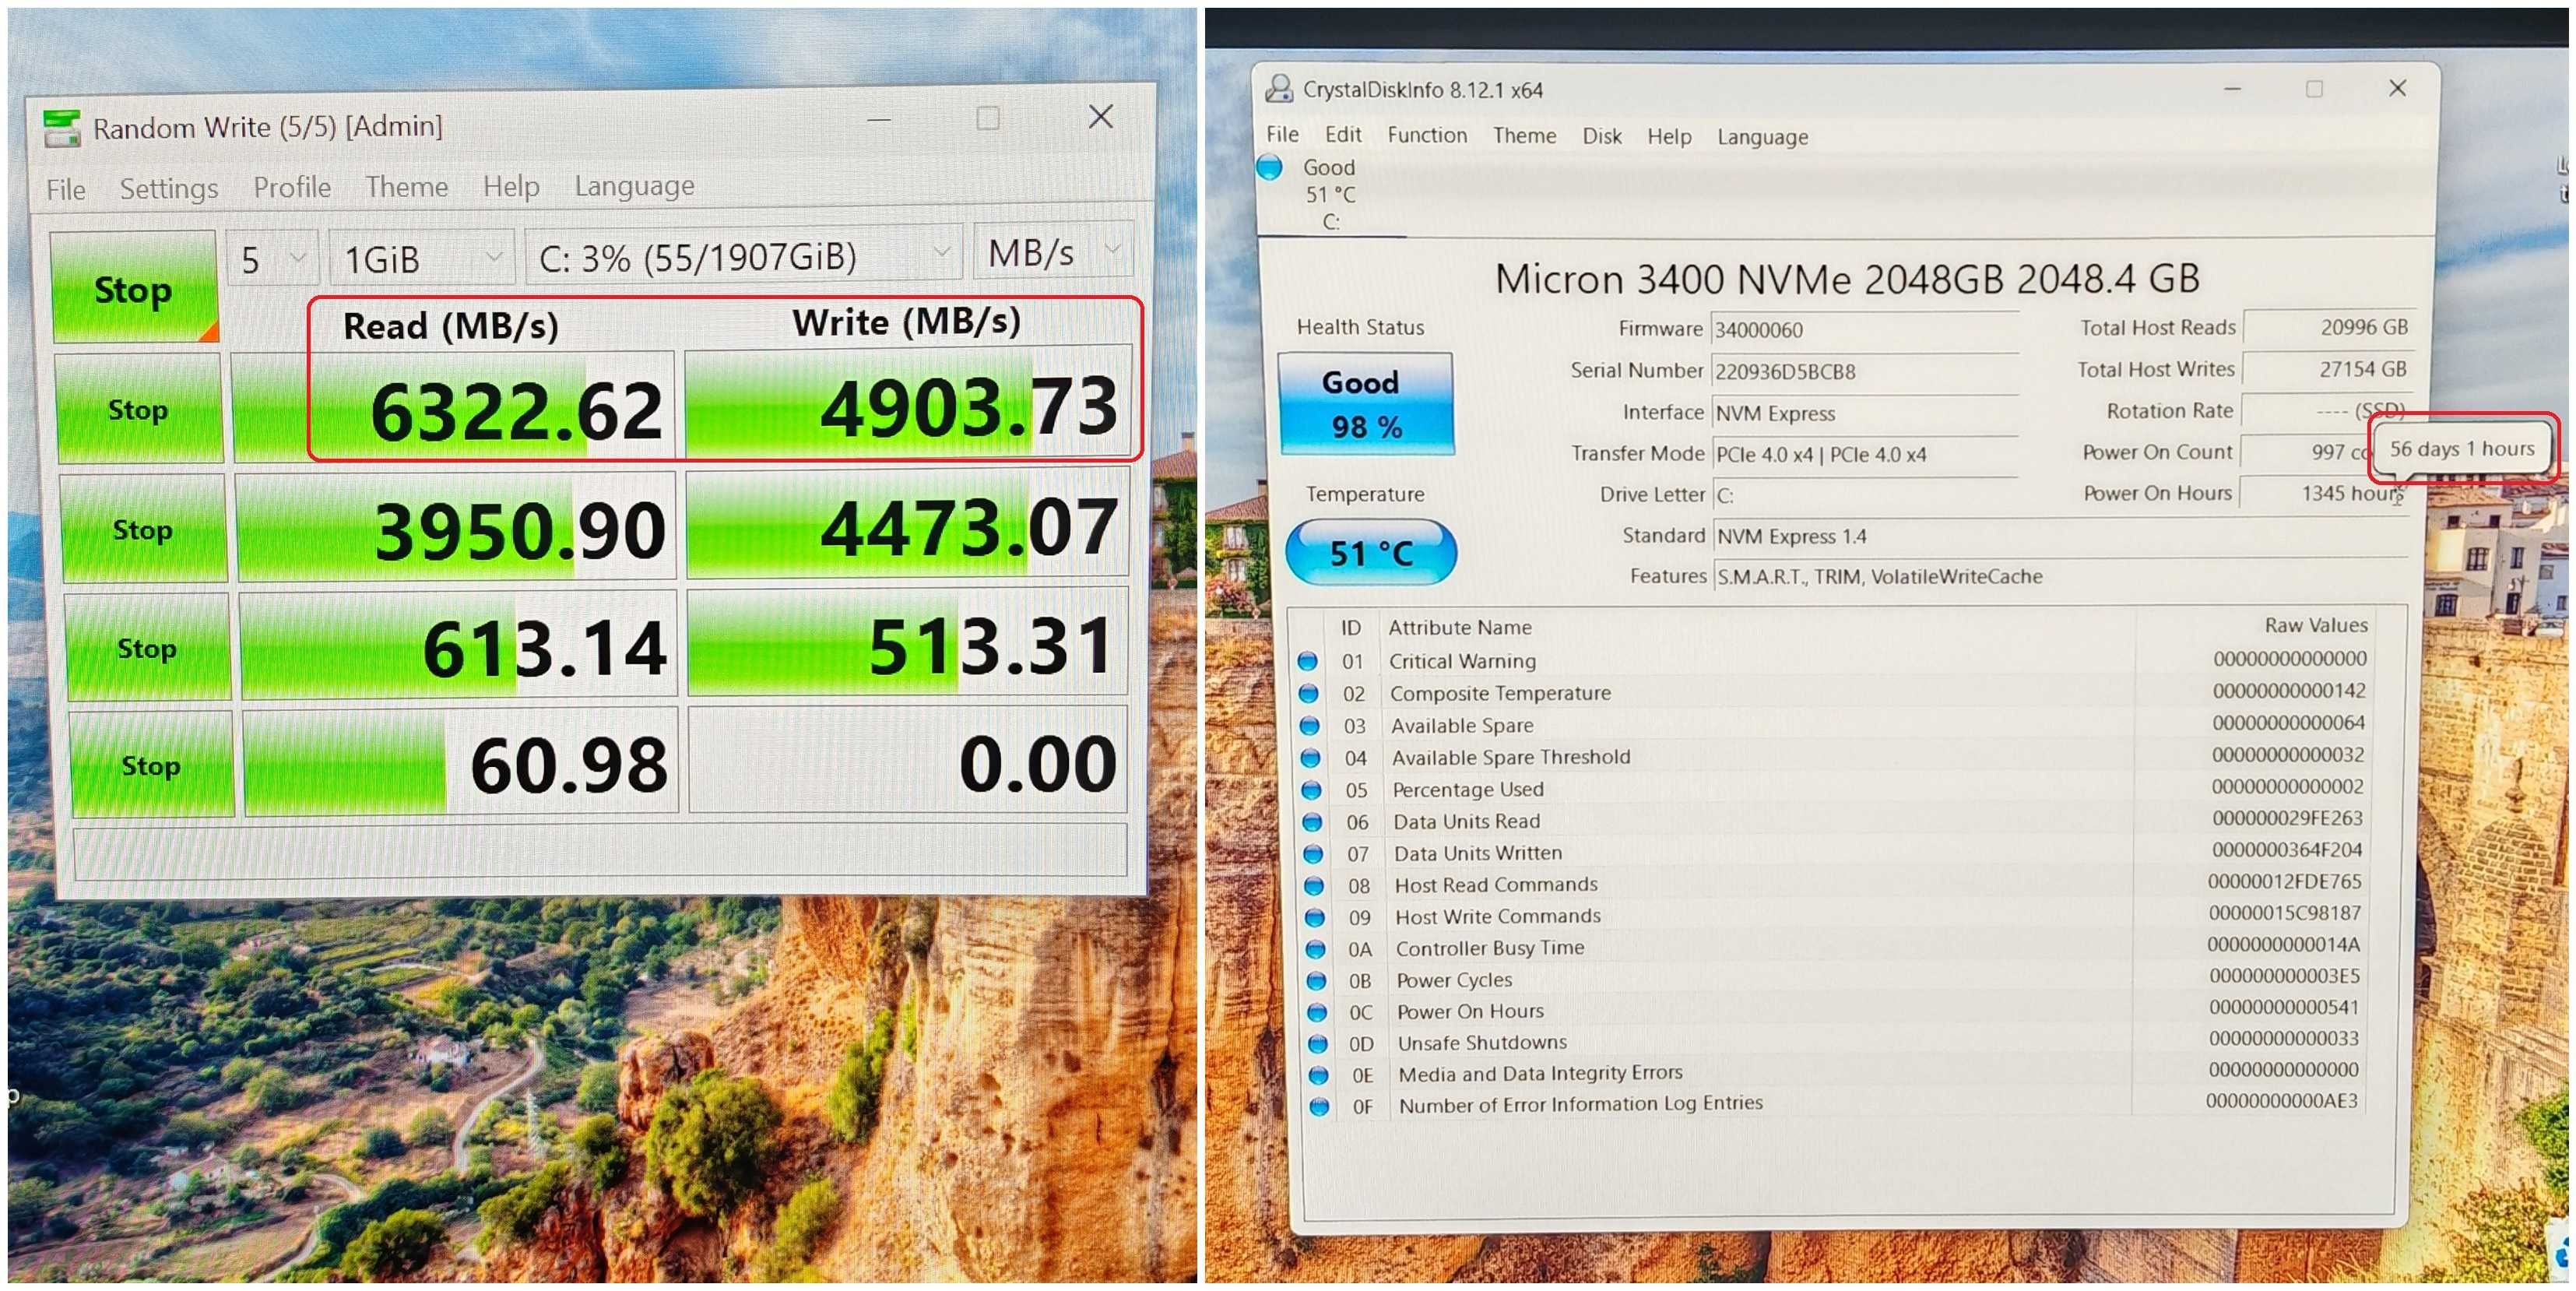The width and height of the screenshot is (2576, 1291).
Task: Click the top large Stop button
Action: [134, 288]
